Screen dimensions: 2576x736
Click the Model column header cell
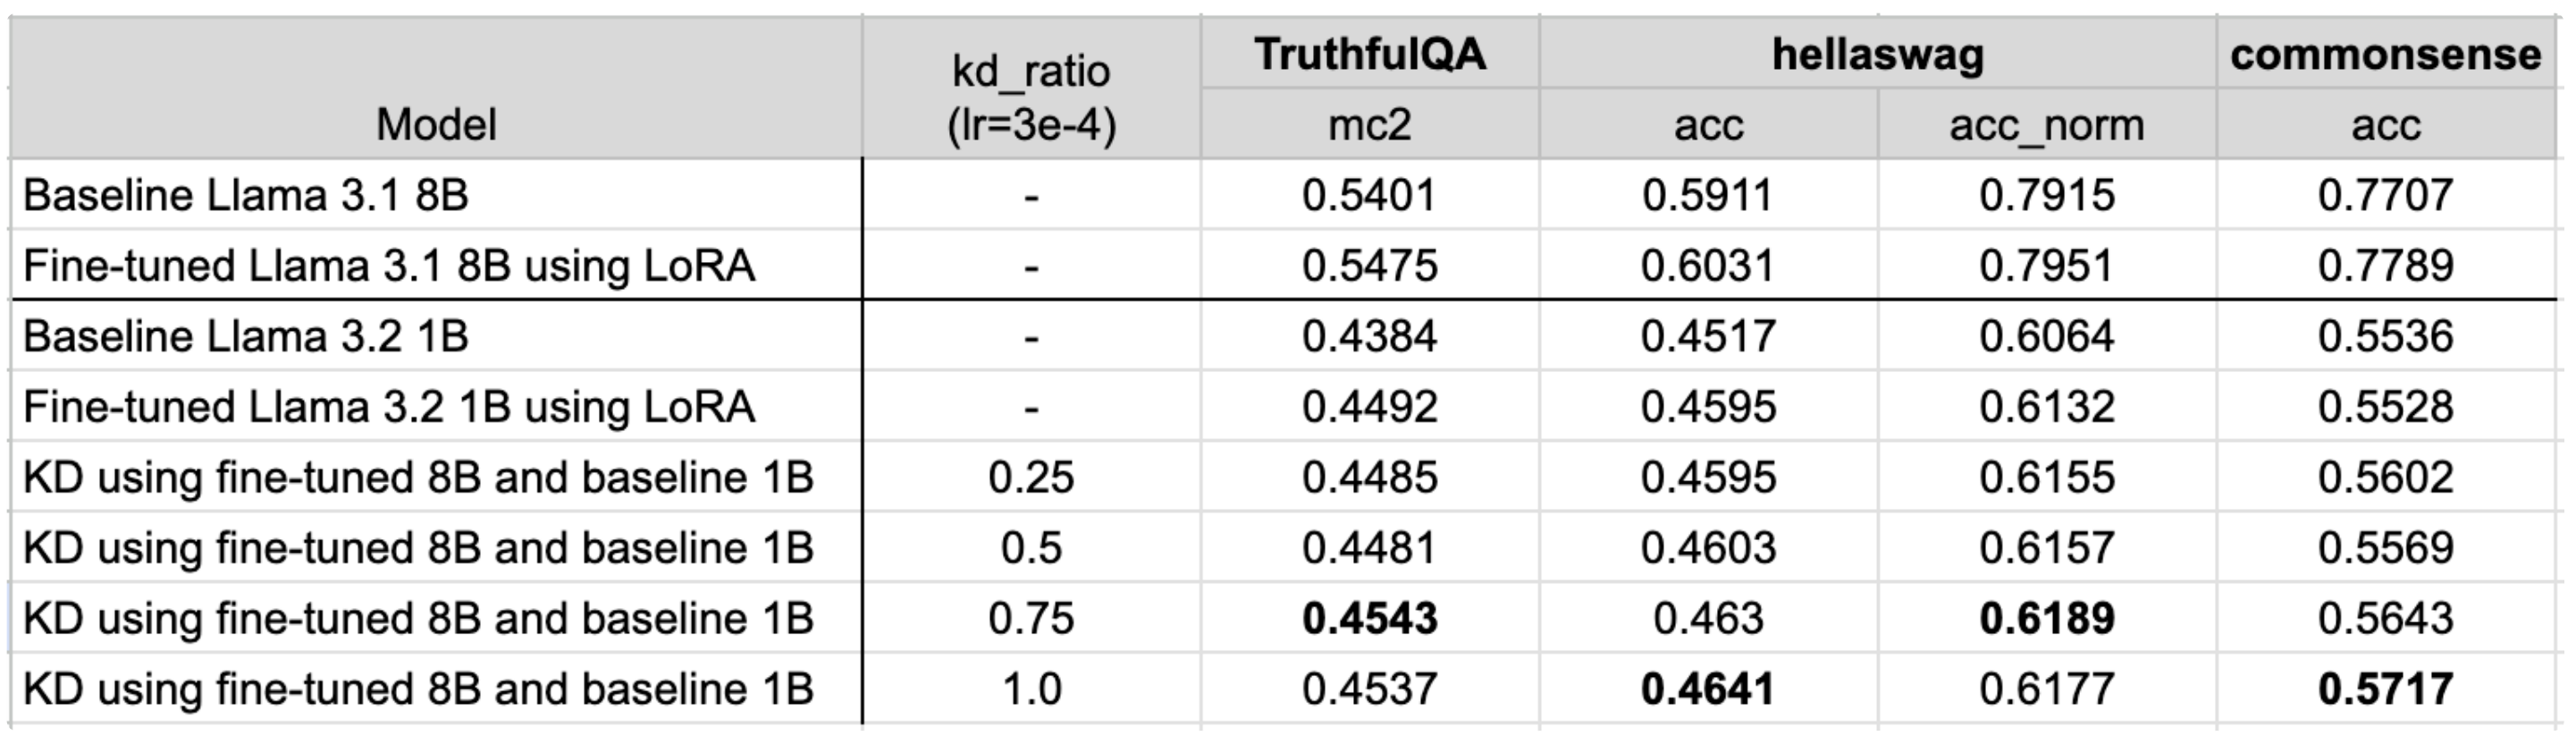coord(436,125)
